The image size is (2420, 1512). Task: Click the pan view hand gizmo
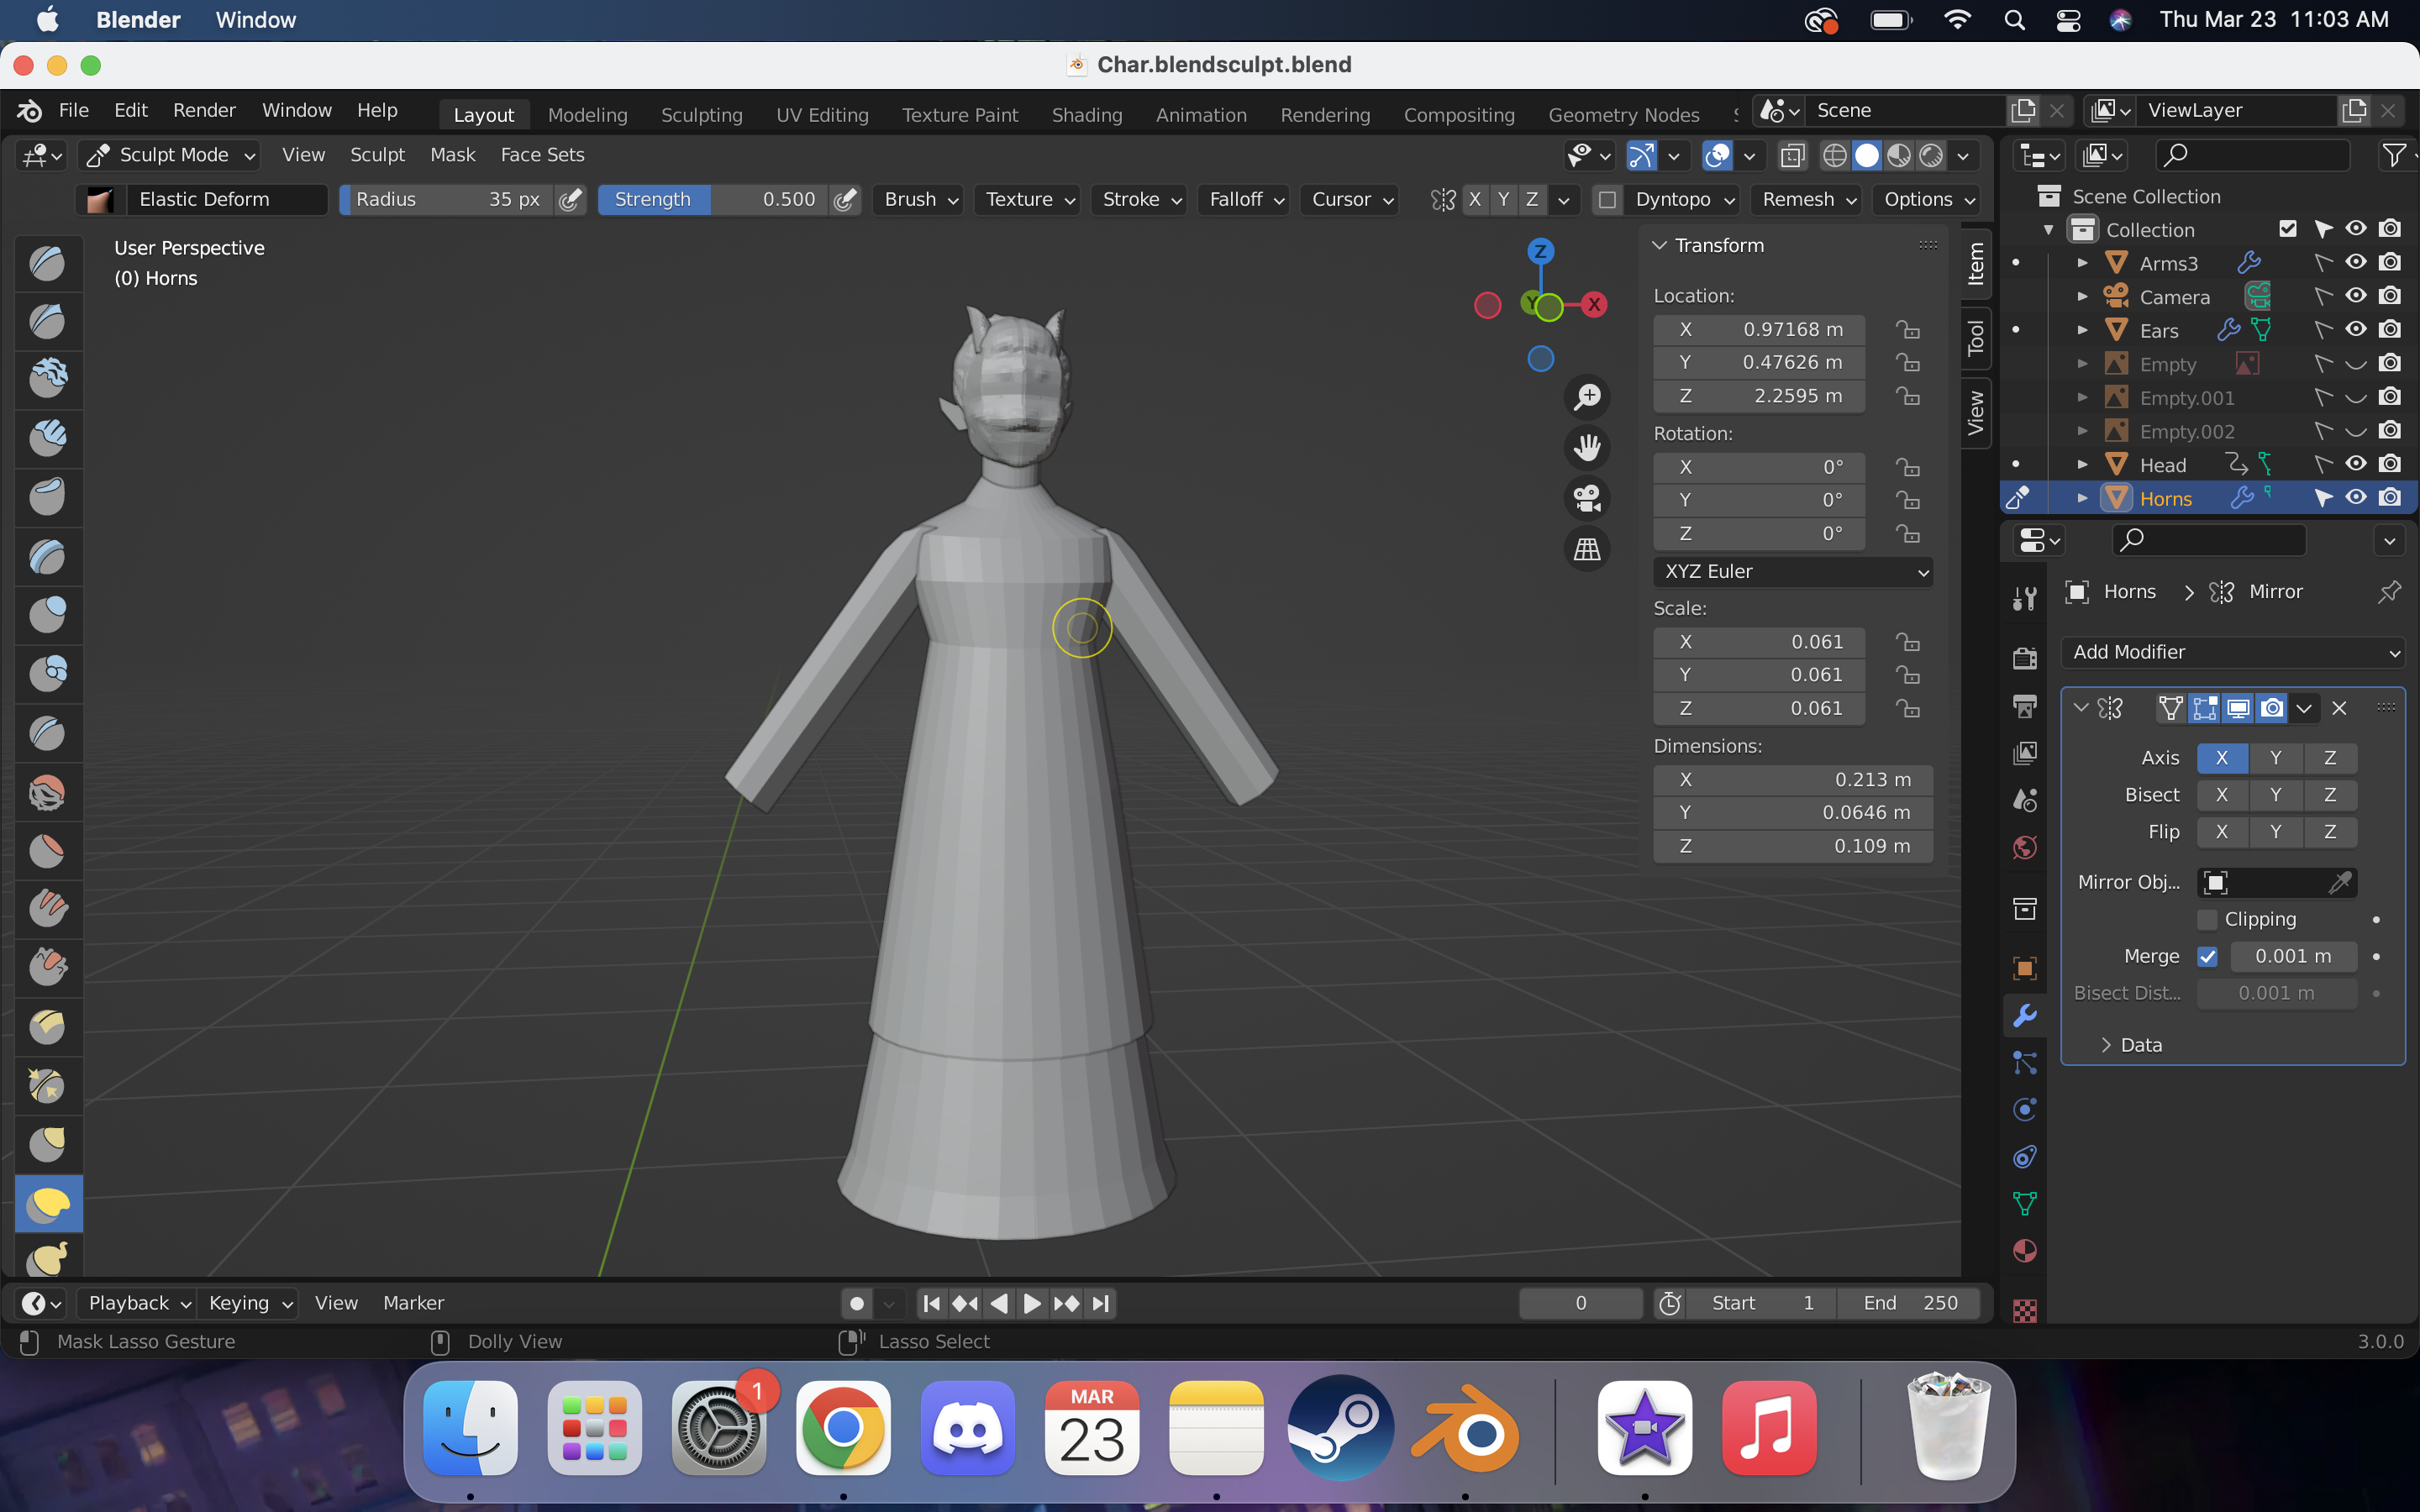(x=1587, y=447)
